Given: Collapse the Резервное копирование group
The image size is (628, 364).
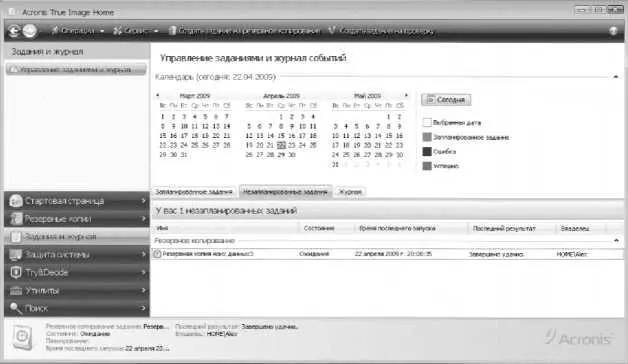Looking at the screenshot, I should pyautogui.click(x=616, y=241).
